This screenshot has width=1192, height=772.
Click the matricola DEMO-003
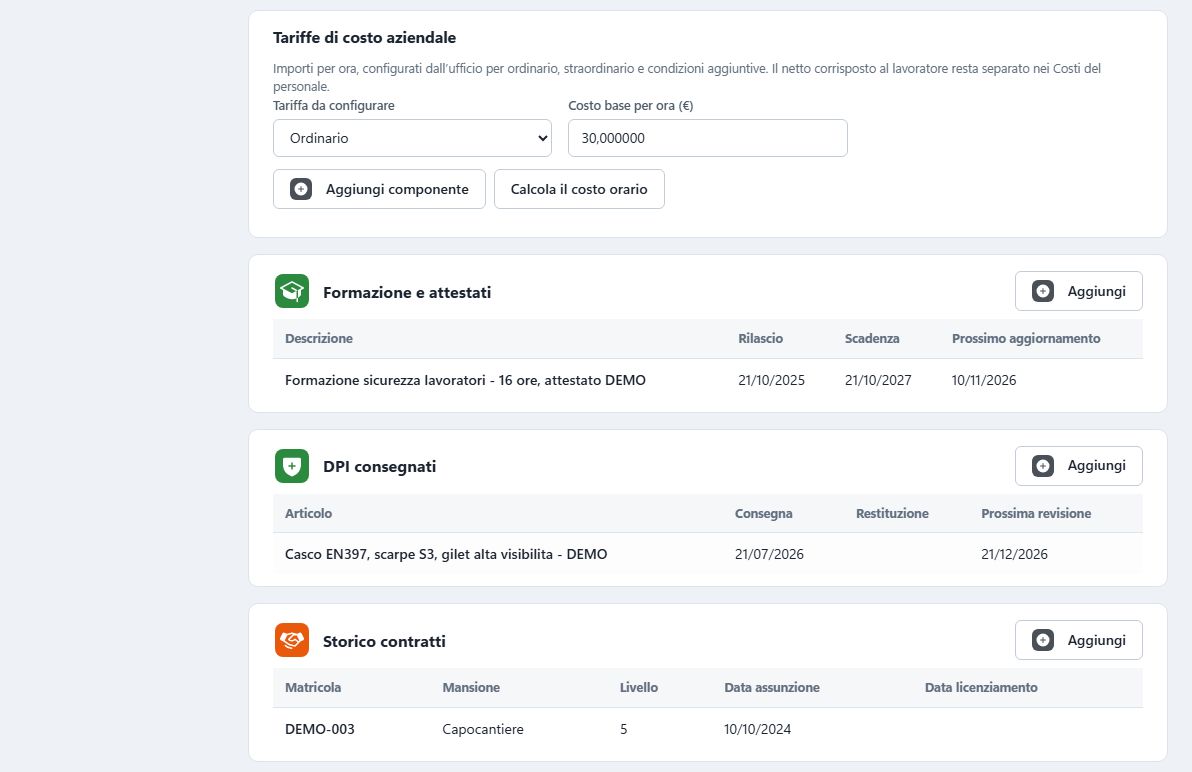click(320, 729)
